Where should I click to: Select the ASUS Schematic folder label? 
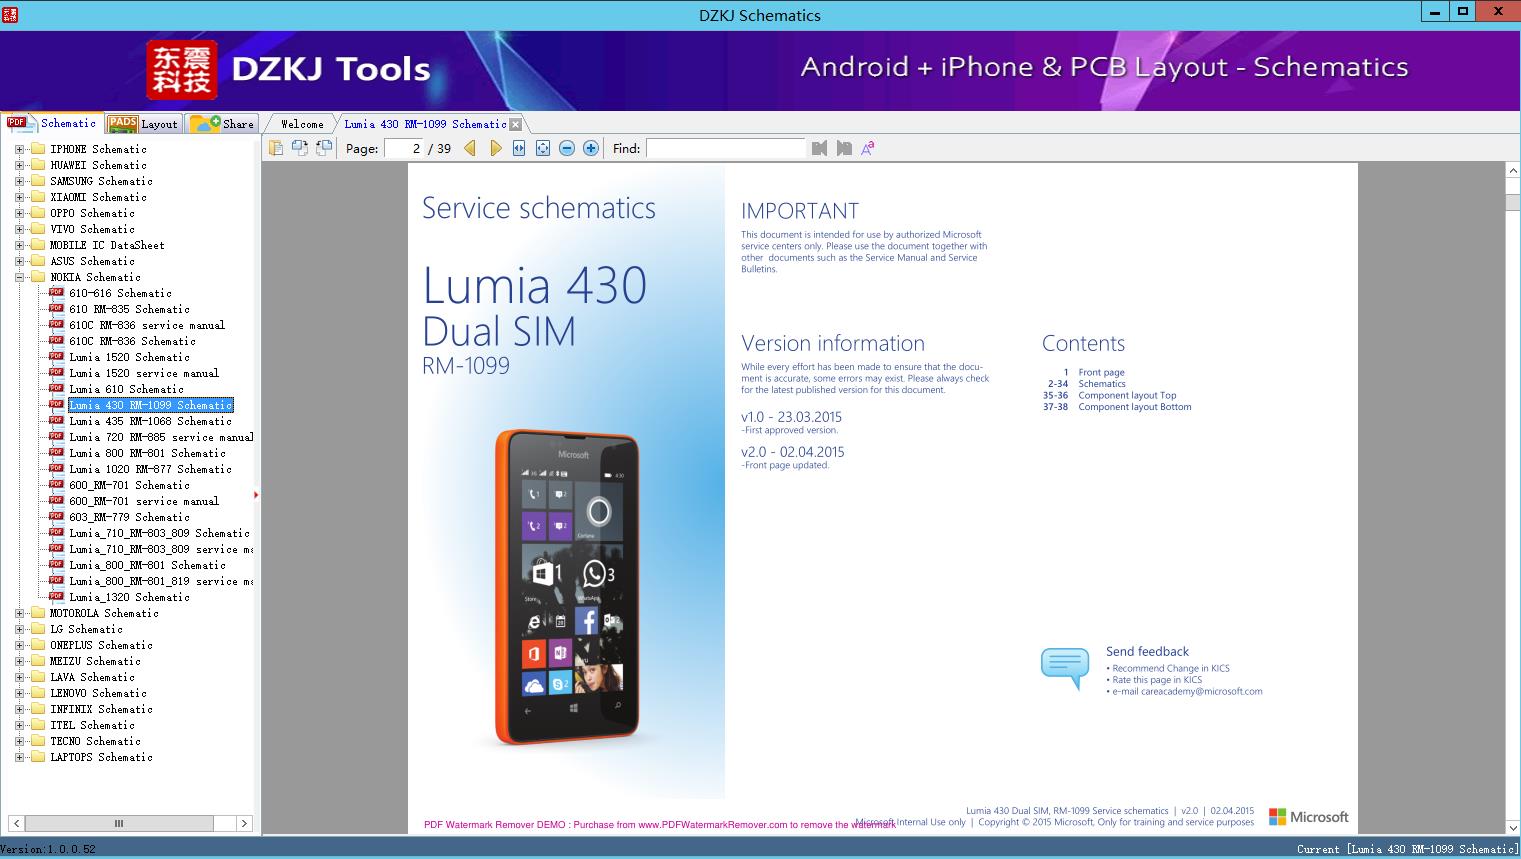[92, 261]
